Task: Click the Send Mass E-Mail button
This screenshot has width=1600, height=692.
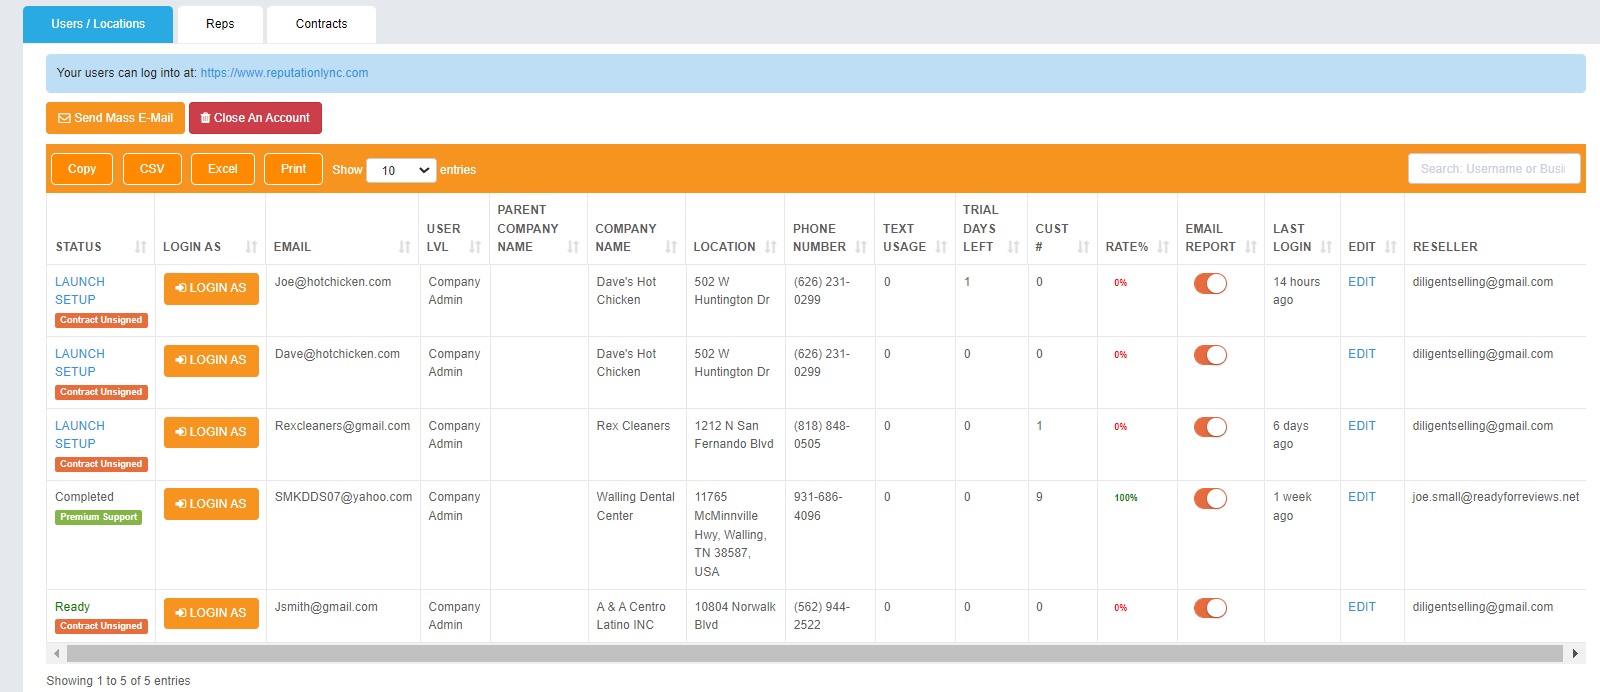Action: [115, 118]
